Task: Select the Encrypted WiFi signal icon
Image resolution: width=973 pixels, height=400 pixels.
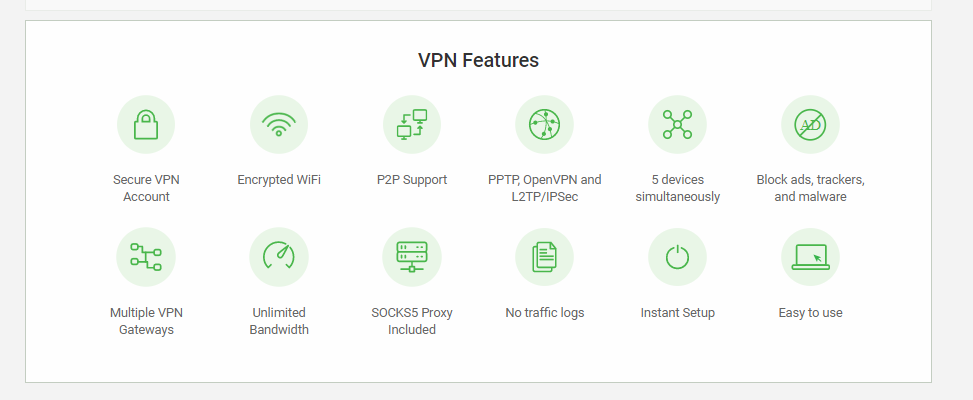Action: [x=279, y=125]
